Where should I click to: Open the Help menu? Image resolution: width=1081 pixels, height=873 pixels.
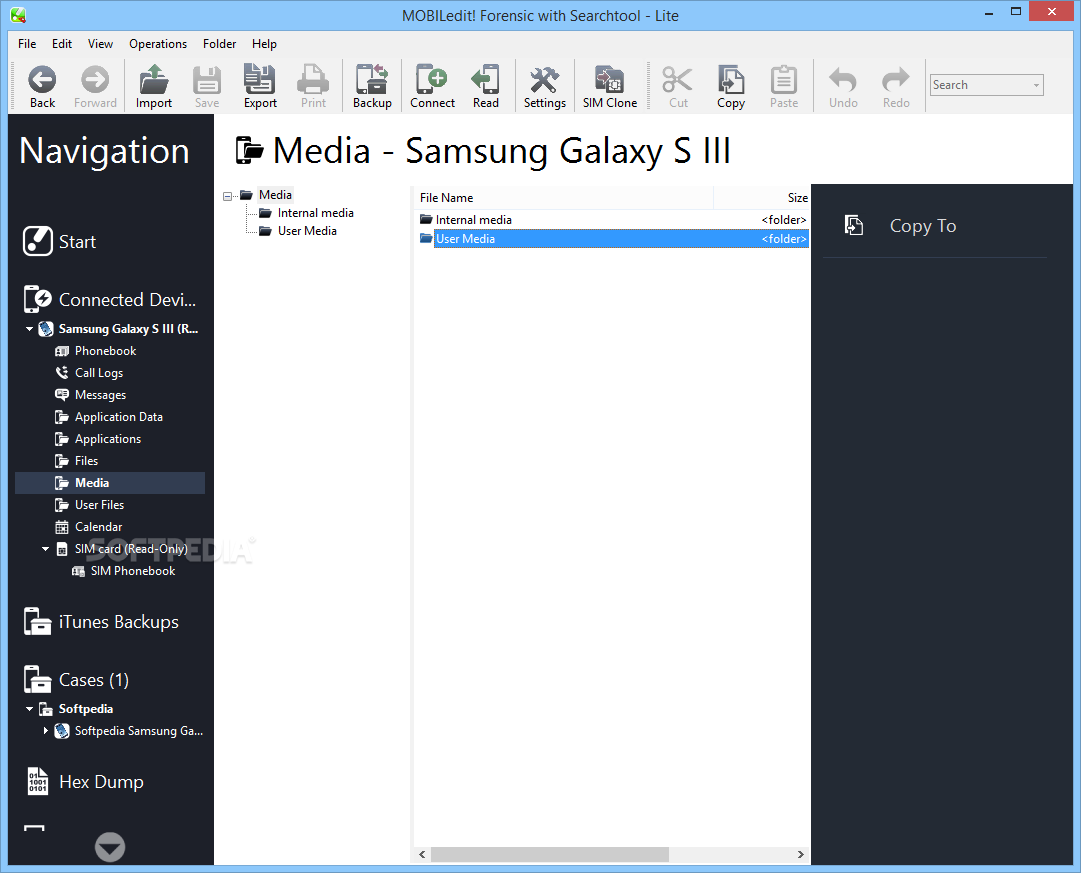pos(264,43)
